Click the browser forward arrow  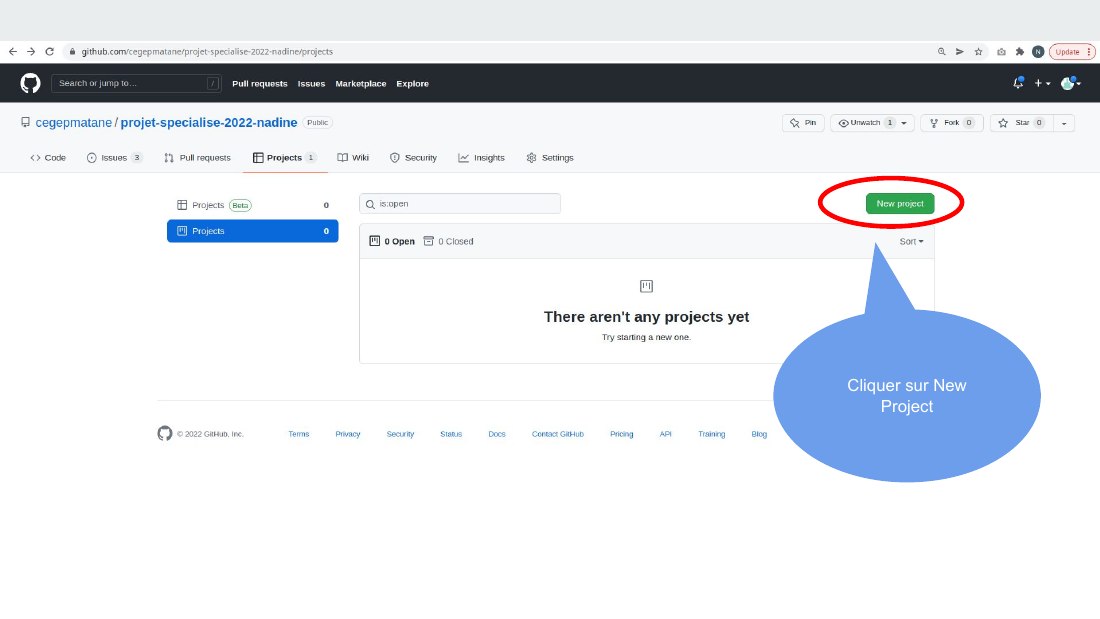click(x=31, y=51)
